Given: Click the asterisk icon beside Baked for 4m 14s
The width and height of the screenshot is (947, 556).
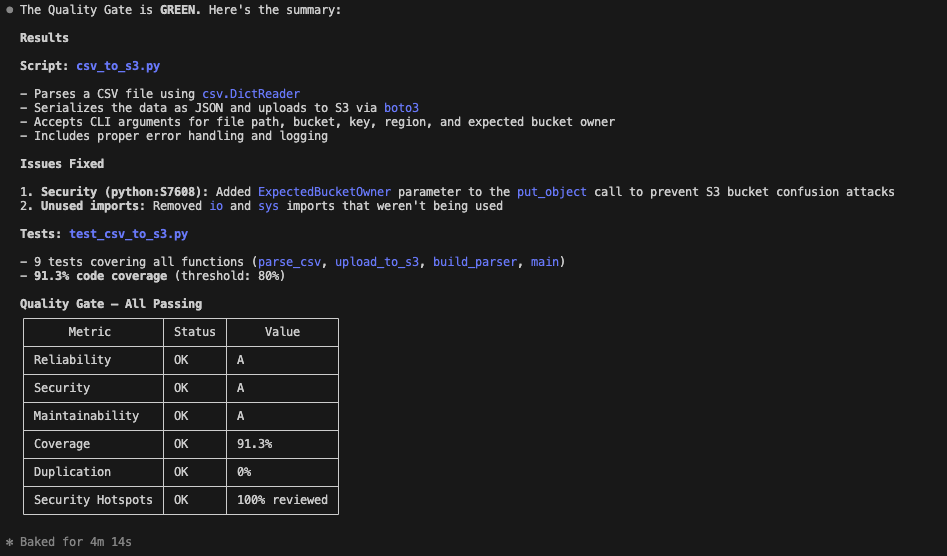Looking at the screenshot, I should tap(9, 542).
